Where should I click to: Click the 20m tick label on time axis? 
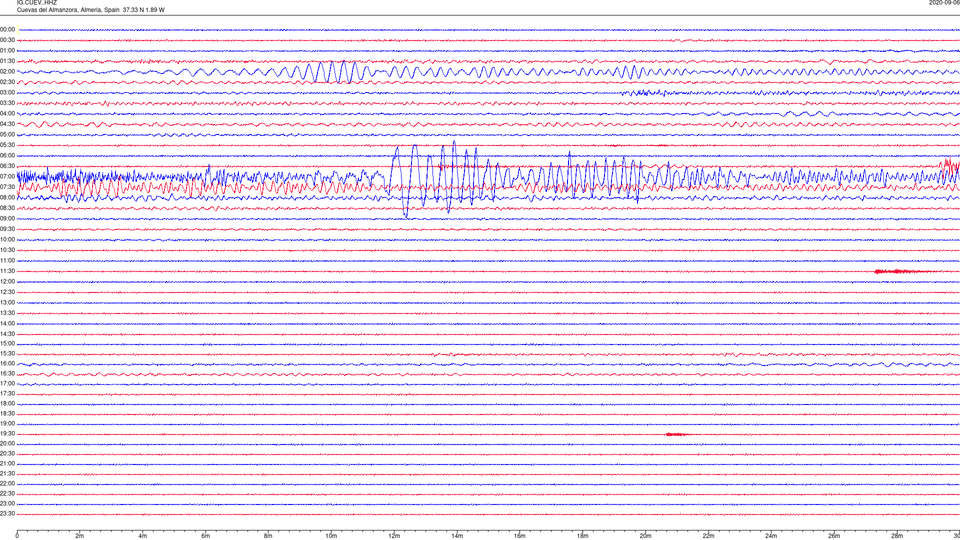point(645,536)
